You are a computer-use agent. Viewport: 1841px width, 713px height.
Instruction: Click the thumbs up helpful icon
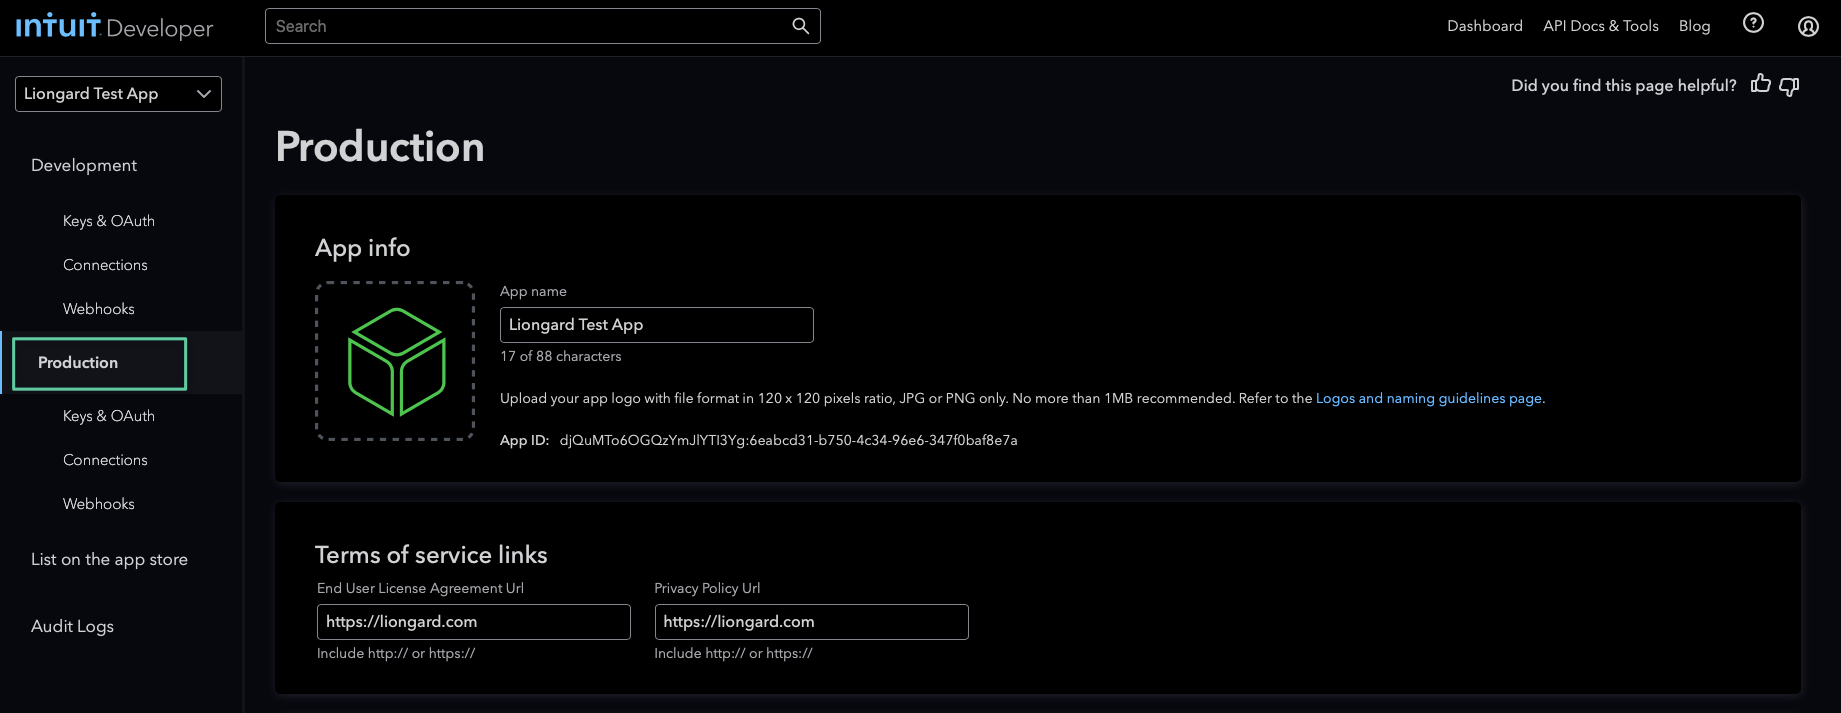pos(1761,84)
